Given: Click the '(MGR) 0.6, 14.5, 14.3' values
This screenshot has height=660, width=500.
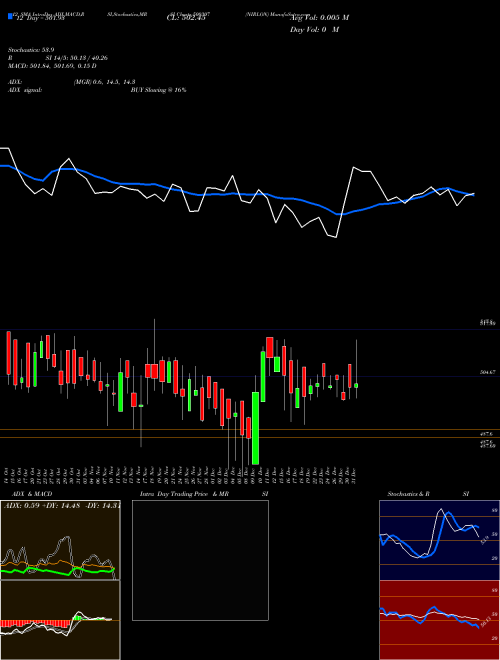Looking at the screenshot, I should pos(104,82).
